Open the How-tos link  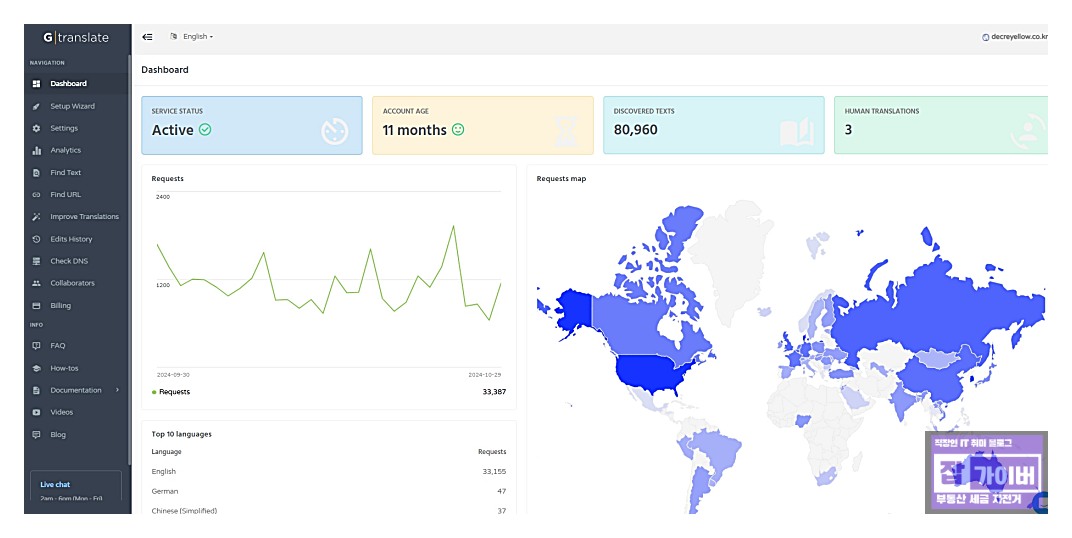(64, 368)
